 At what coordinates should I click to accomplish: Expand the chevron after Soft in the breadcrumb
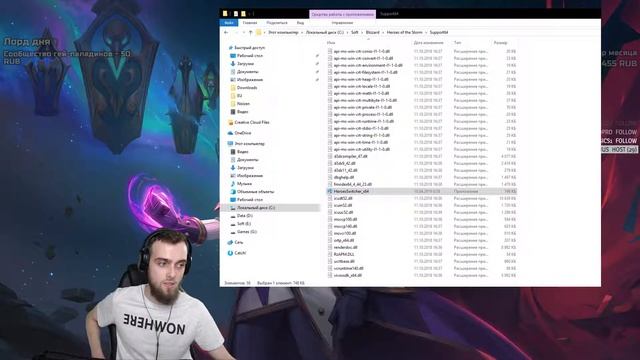tap(362, 32)
